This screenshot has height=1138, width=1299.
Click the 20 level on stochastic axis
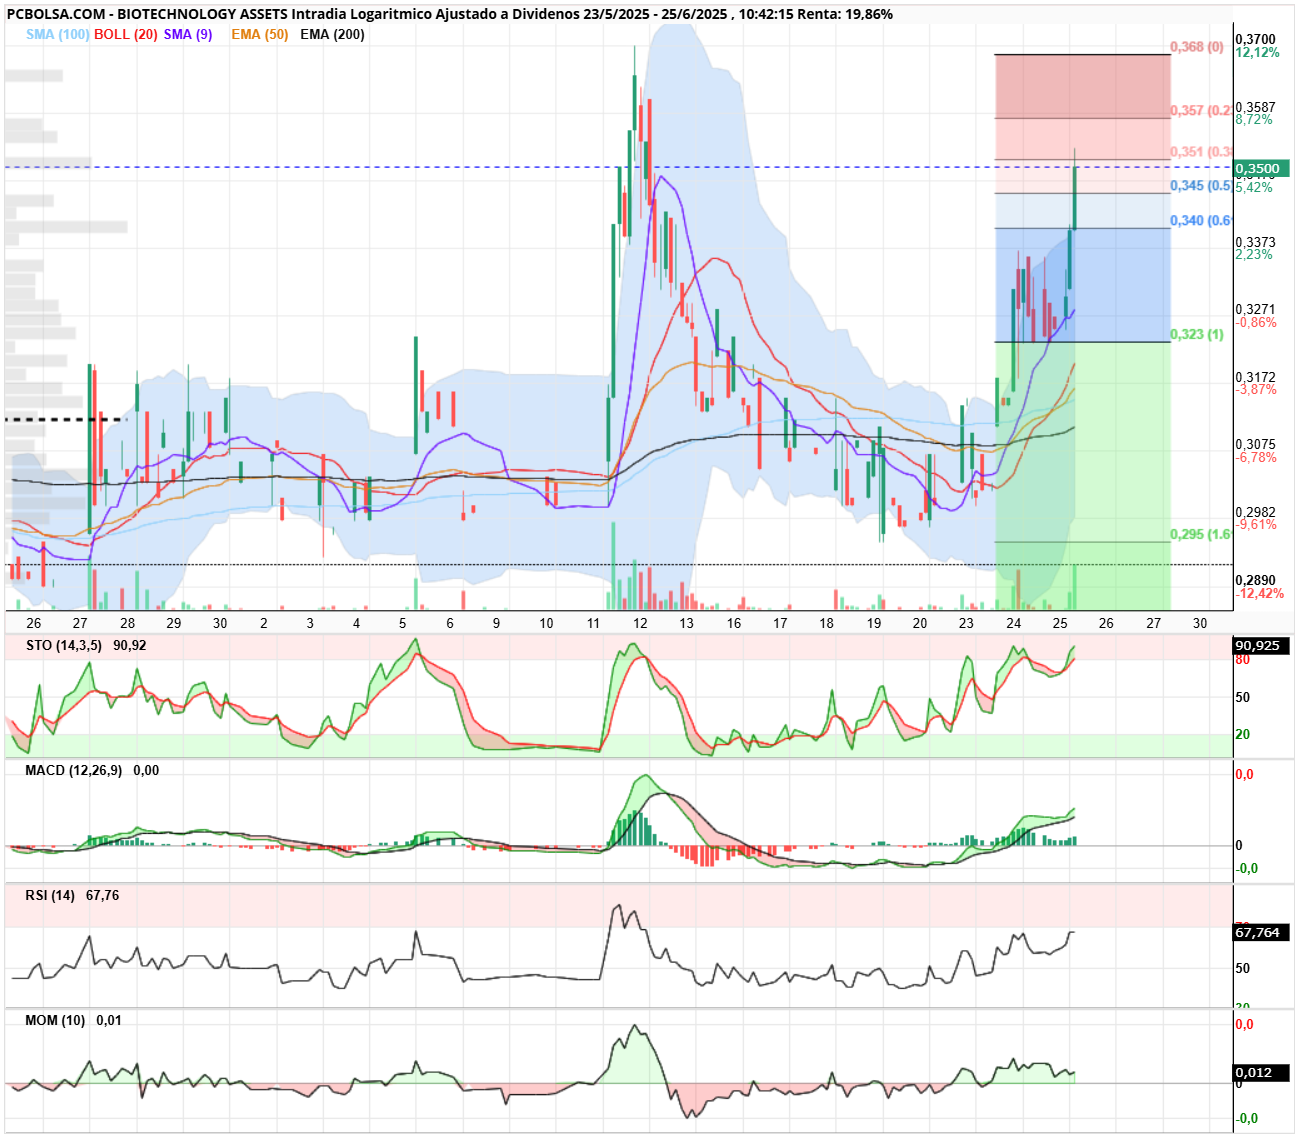tap(1243, 735)
